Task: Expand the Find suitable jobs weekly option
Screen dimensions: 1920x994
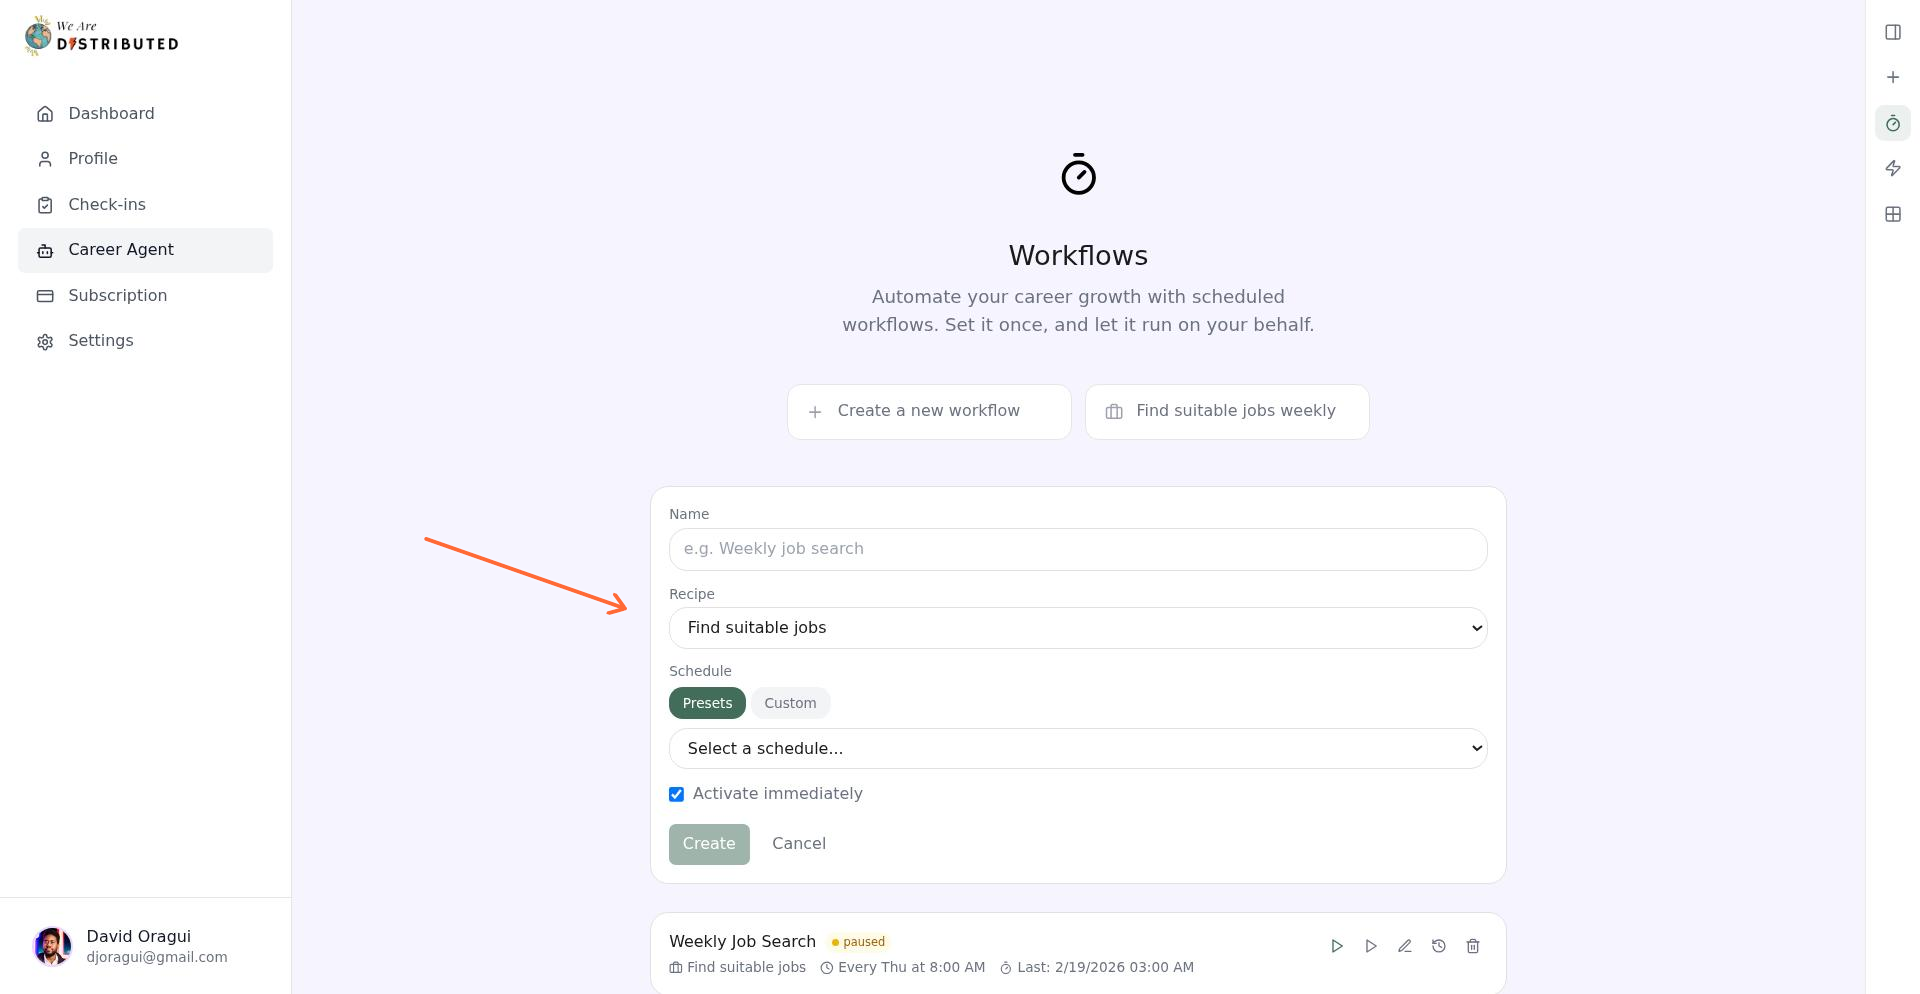Action: 1227,411
